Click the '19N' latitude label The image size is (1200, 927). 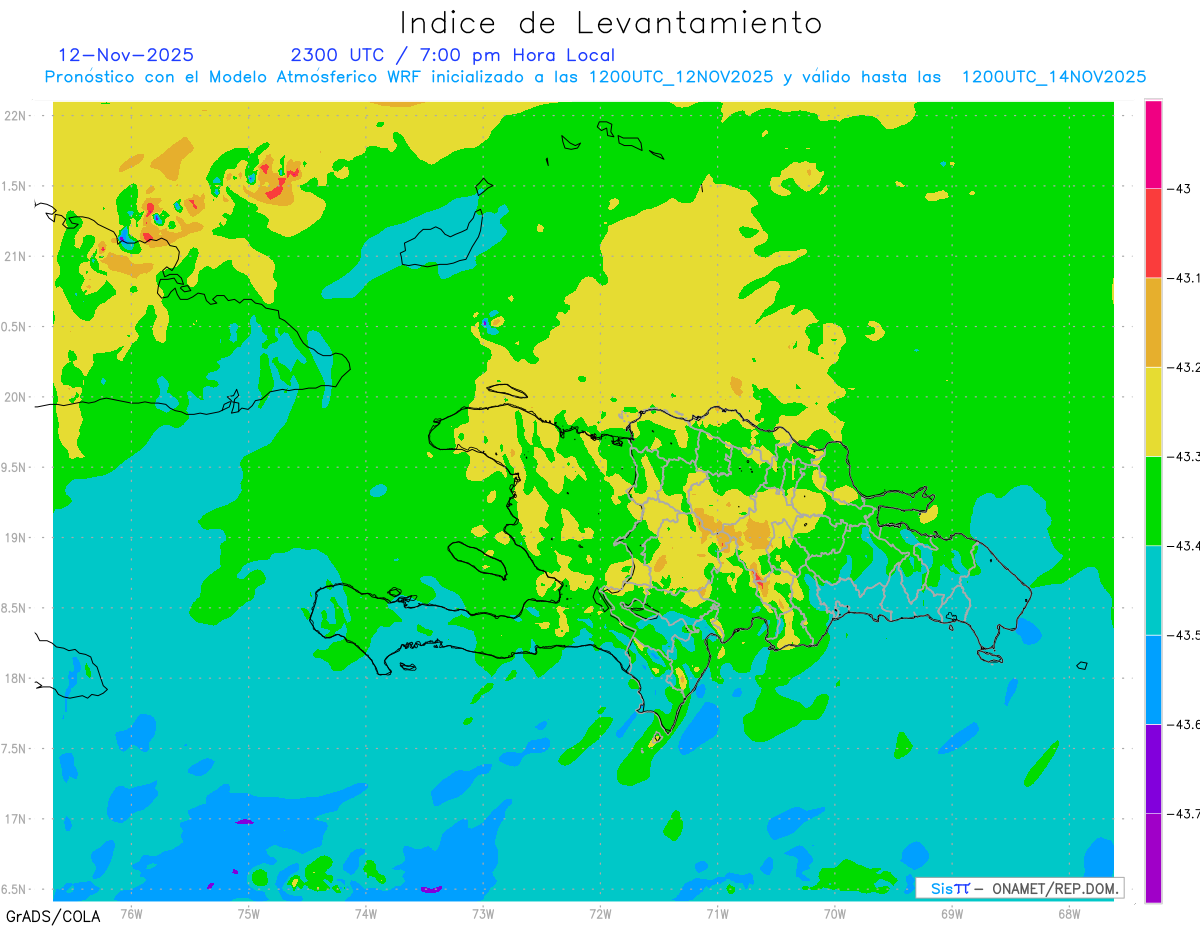(17, 538)
